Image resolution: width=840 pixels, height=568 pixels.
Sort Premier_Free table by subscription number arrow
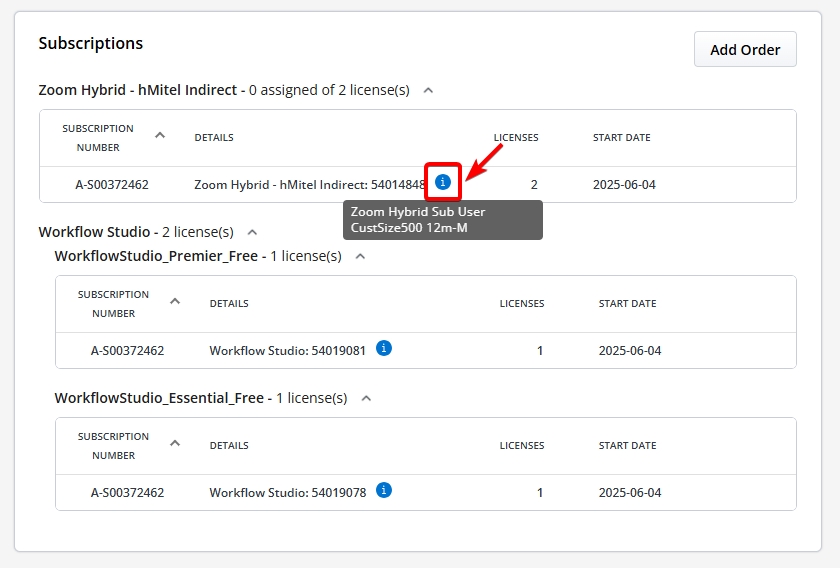(x=175, y=302)
